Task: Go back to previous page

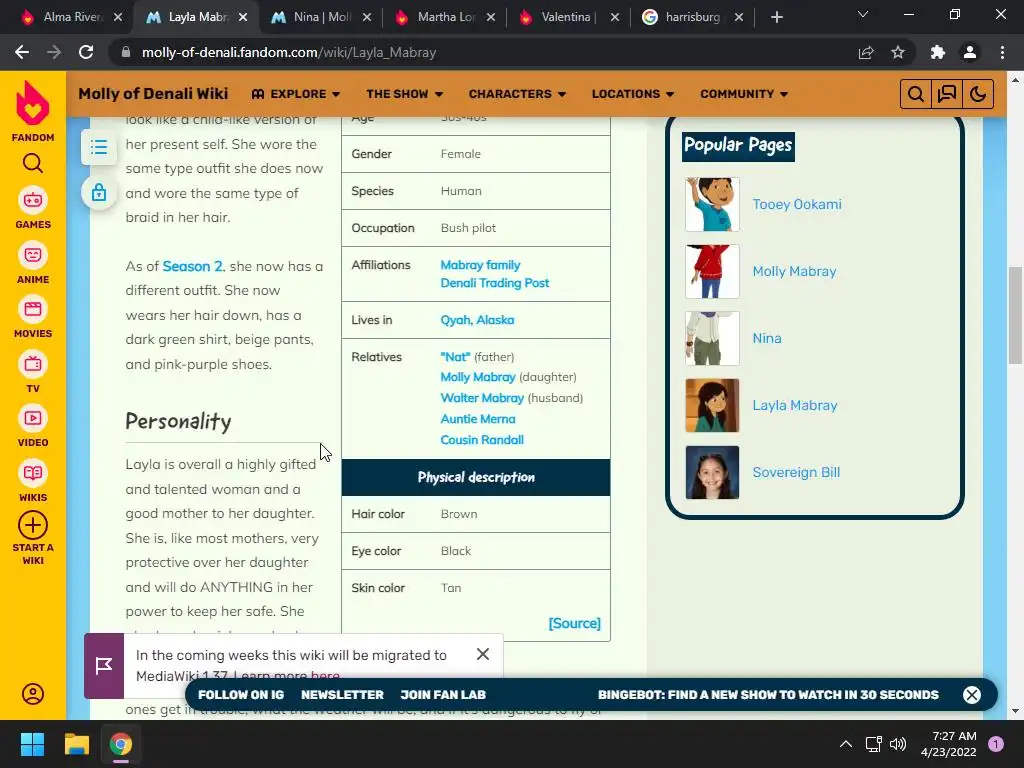Action: point(22,52)
